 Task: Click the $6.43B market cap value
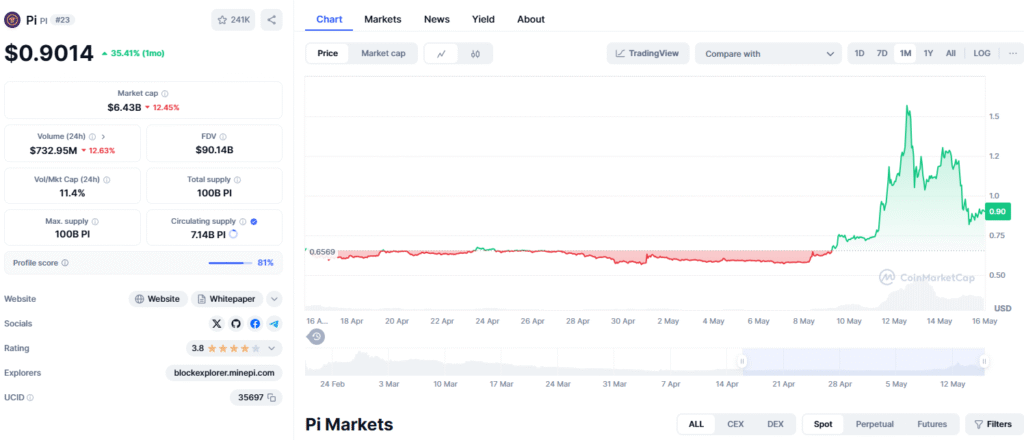coord(124,107)
